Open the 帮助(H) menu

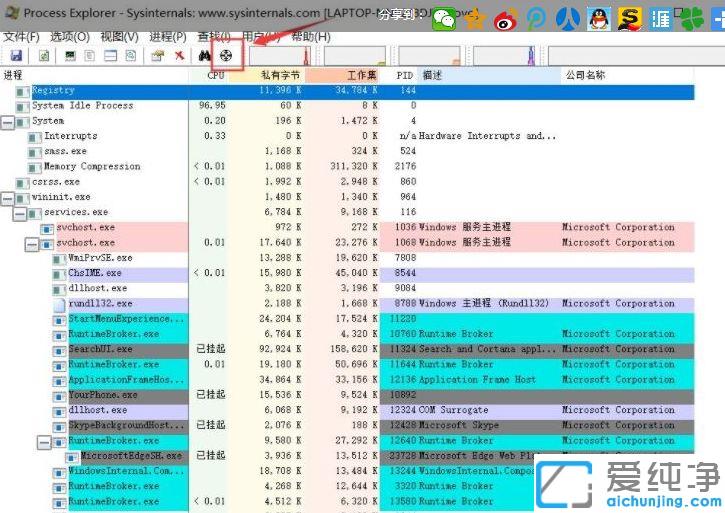(x=311, y=37)
